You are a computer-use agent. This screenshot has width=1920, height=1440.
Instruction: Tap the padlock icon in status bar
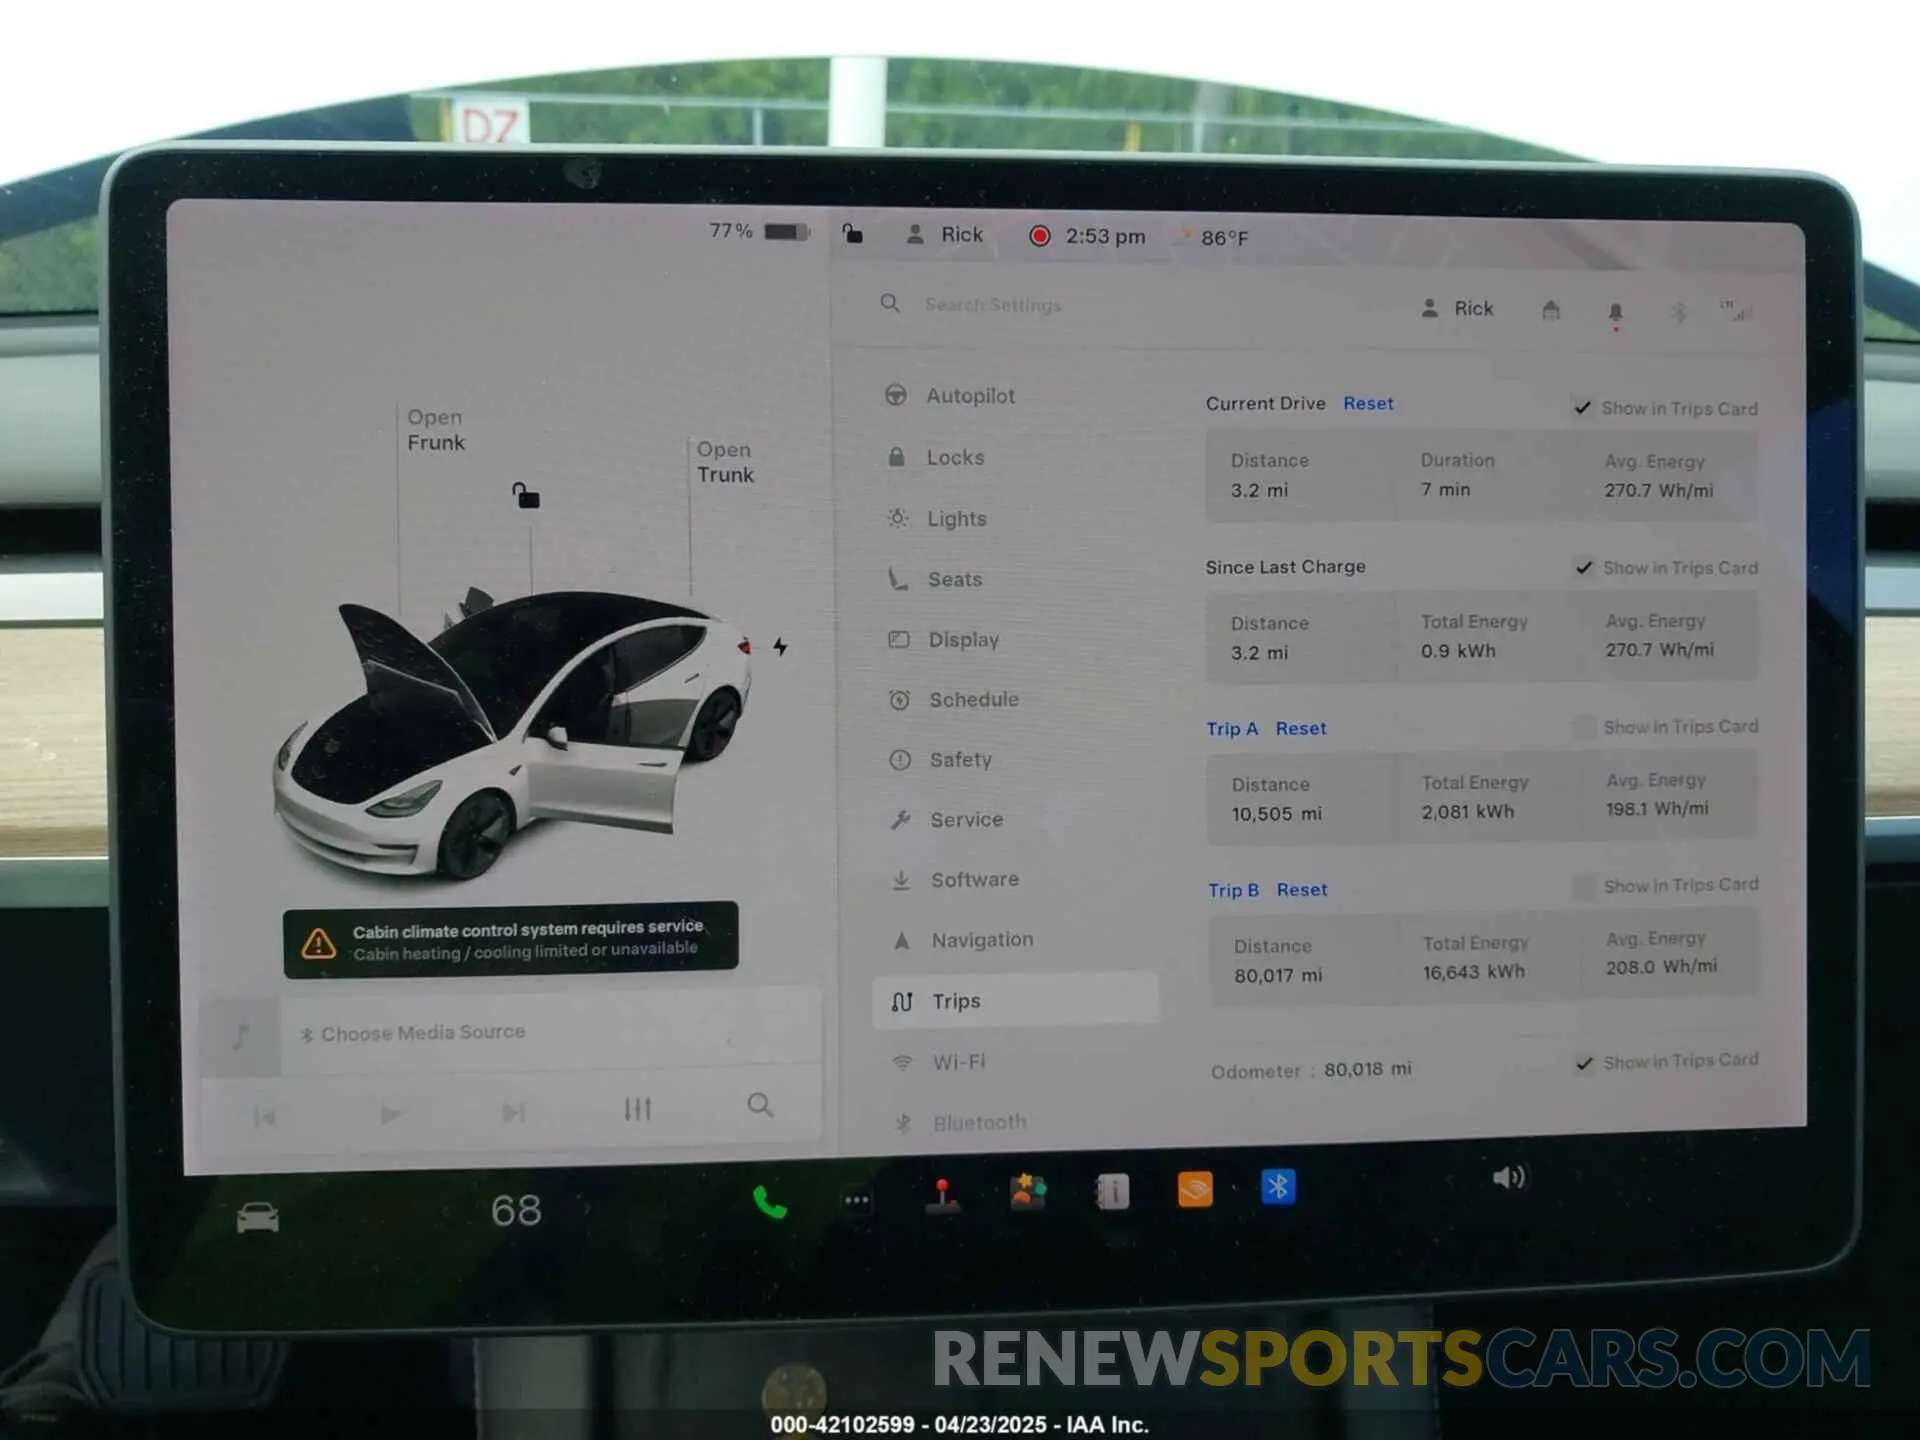point(852,233)
